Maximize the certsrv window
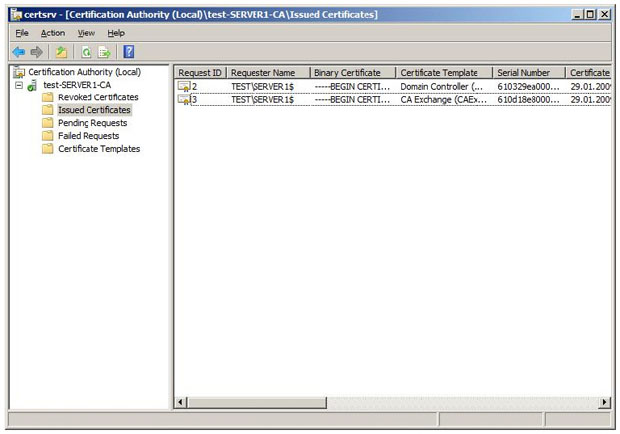Image resolution: width=620 pixels, height=434 pixels. click(590, 15)
